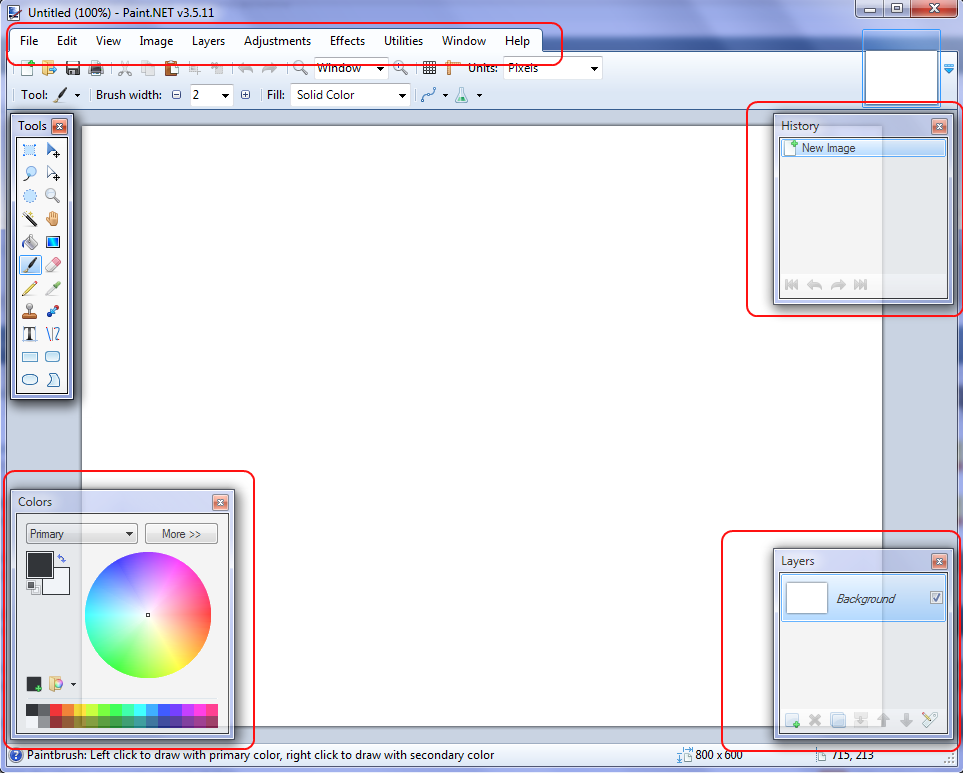Open the Effects menu
Image resolution: width=963 pixels, height=773 pixels.
point(348,41)
